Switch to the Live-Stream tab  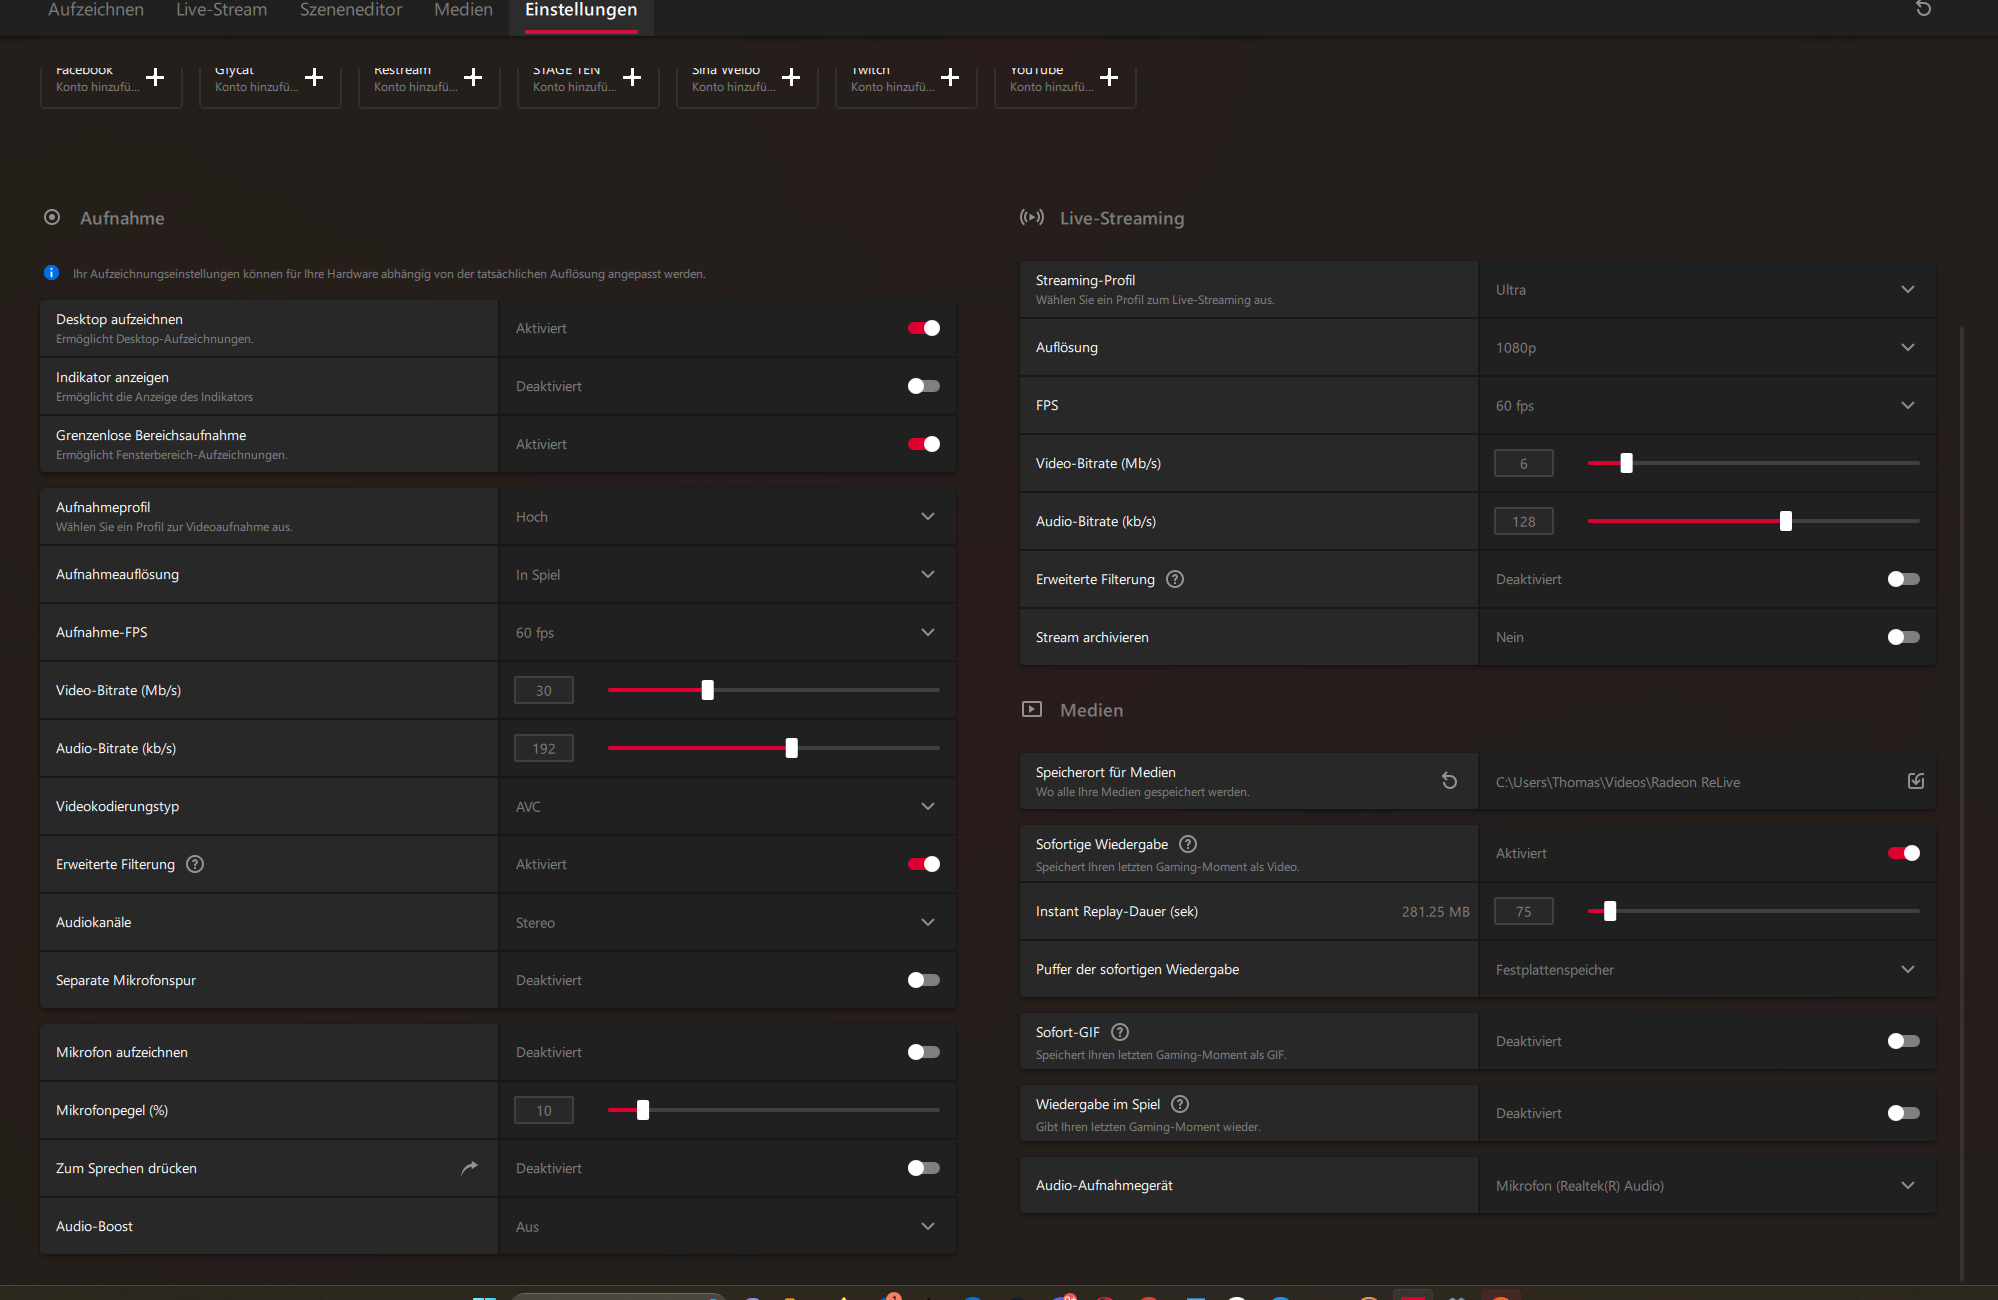(x=221, y=10)
